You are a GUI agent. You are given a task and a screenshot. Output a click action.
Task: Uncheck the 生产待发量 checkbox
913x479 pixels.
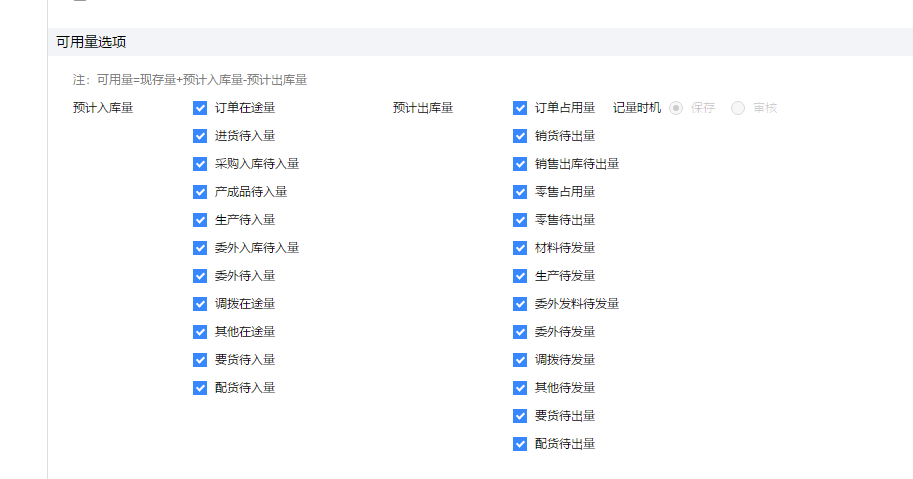pos(520,276)
